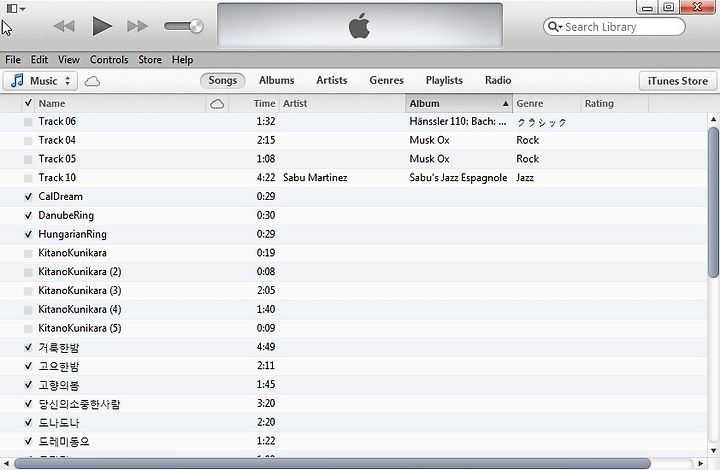
Task: Sort by the Name column header
Action: (x=120, y=103)
